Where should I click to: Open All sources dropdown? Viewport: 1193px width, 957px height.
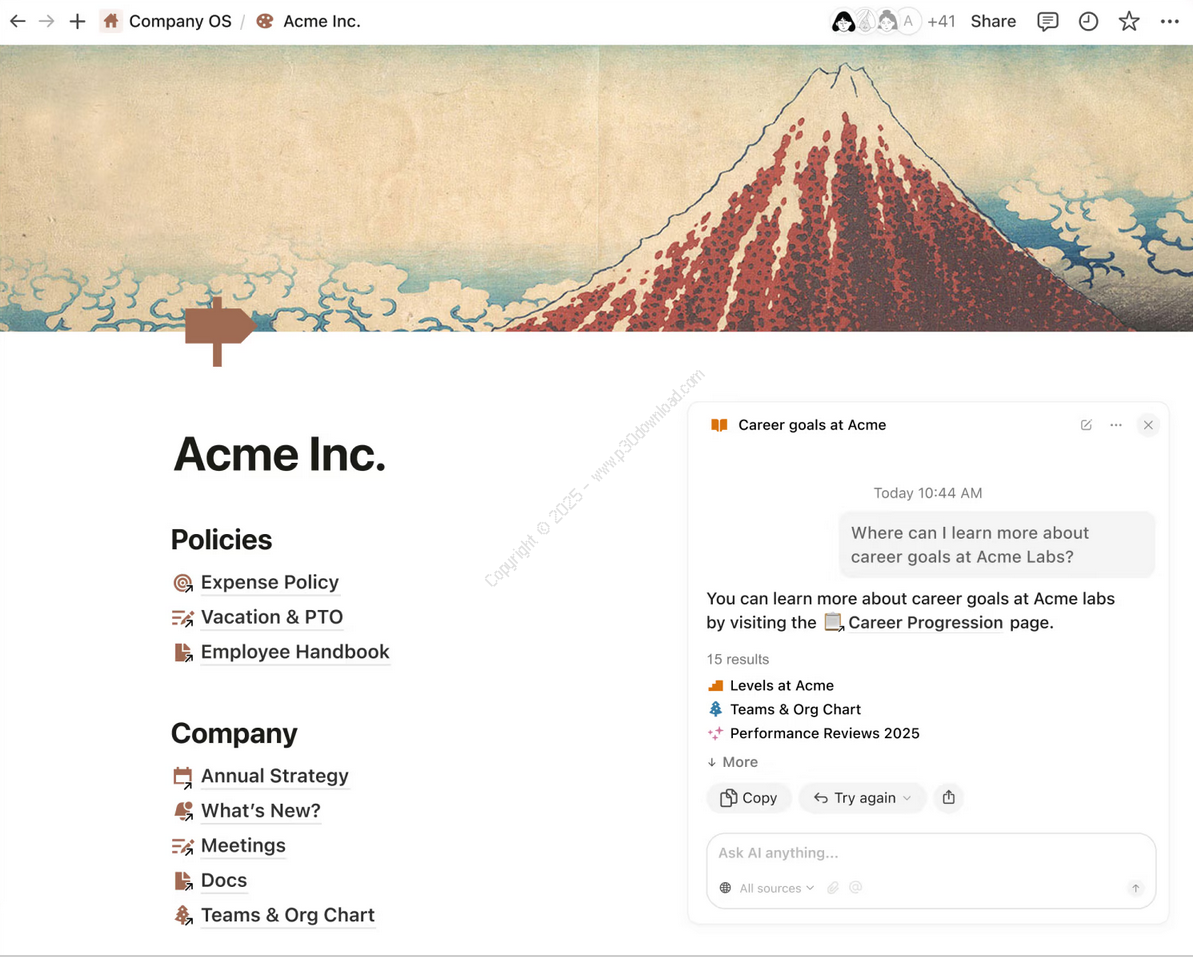[x=767, y=889]
